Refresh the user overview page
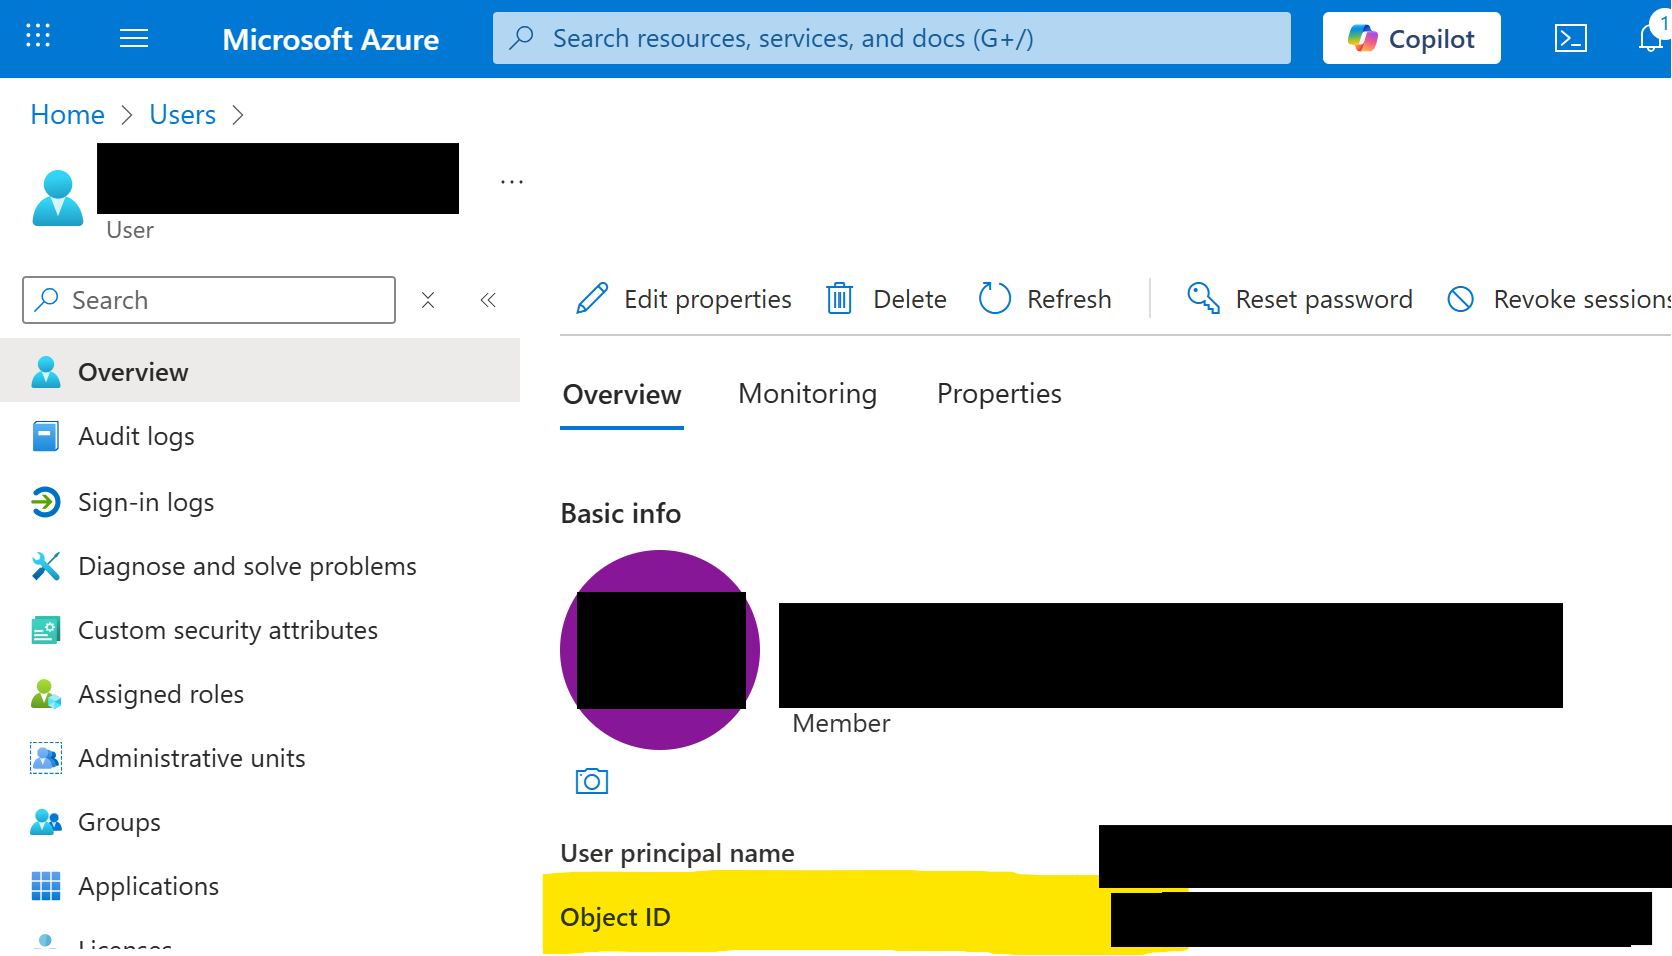The width and height of the screenshot is (1672, 956). click(1044, 298)
